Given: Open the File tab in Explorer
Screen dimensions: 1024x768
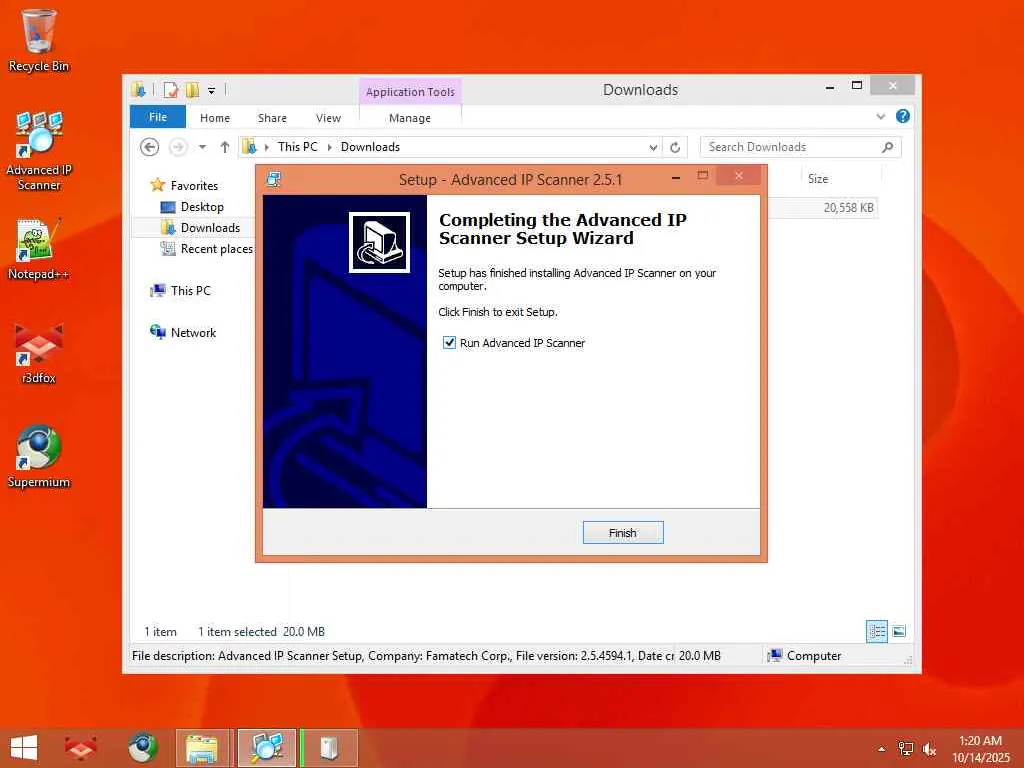Looking at the screenshot, I should (x=158, y=117).
